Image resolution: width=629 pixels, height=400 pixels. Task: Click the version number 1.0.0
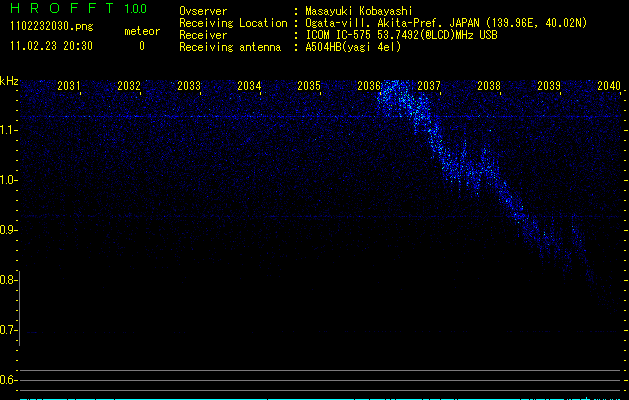pyautogui.click(x=136, y=9)
